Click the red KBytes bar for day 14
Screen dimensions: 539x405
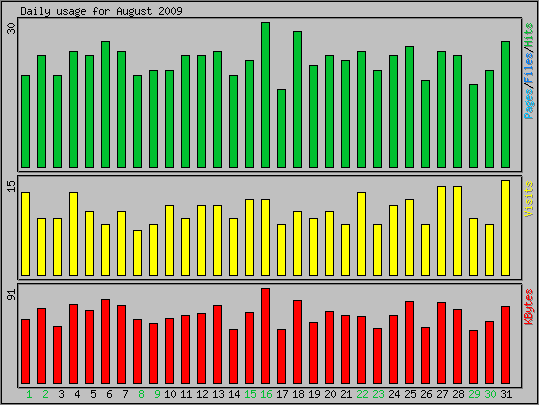click(233, 357)
